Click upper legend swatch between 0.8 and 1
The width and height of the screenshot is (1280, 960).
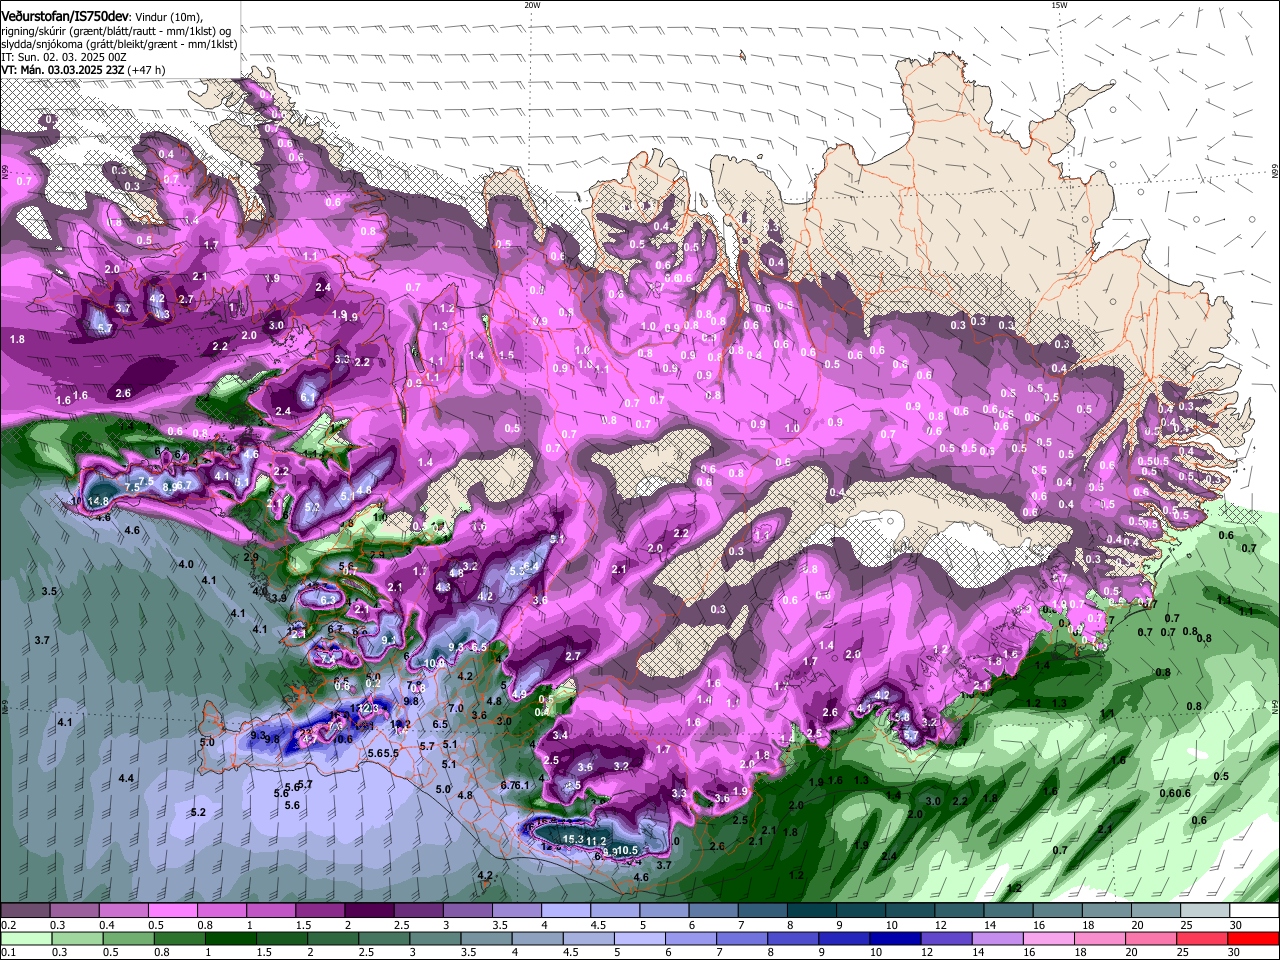pyautogui.click(x=221, y=911)
